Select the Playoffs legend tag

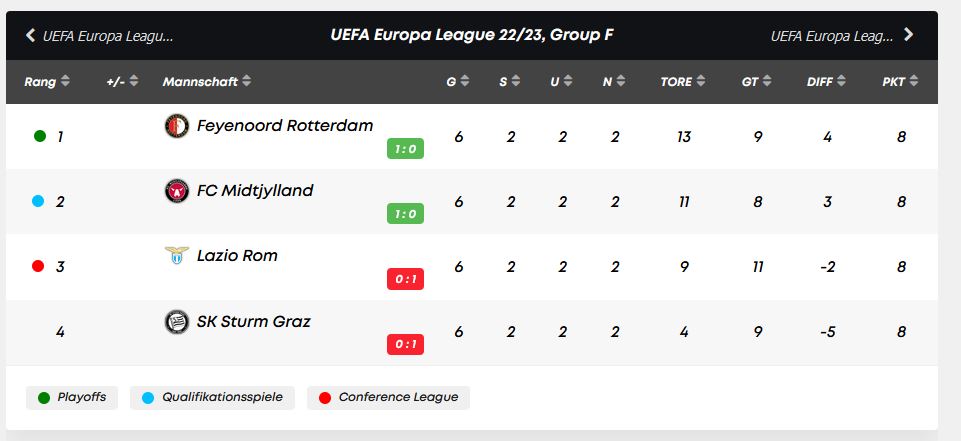pos(72,398)
